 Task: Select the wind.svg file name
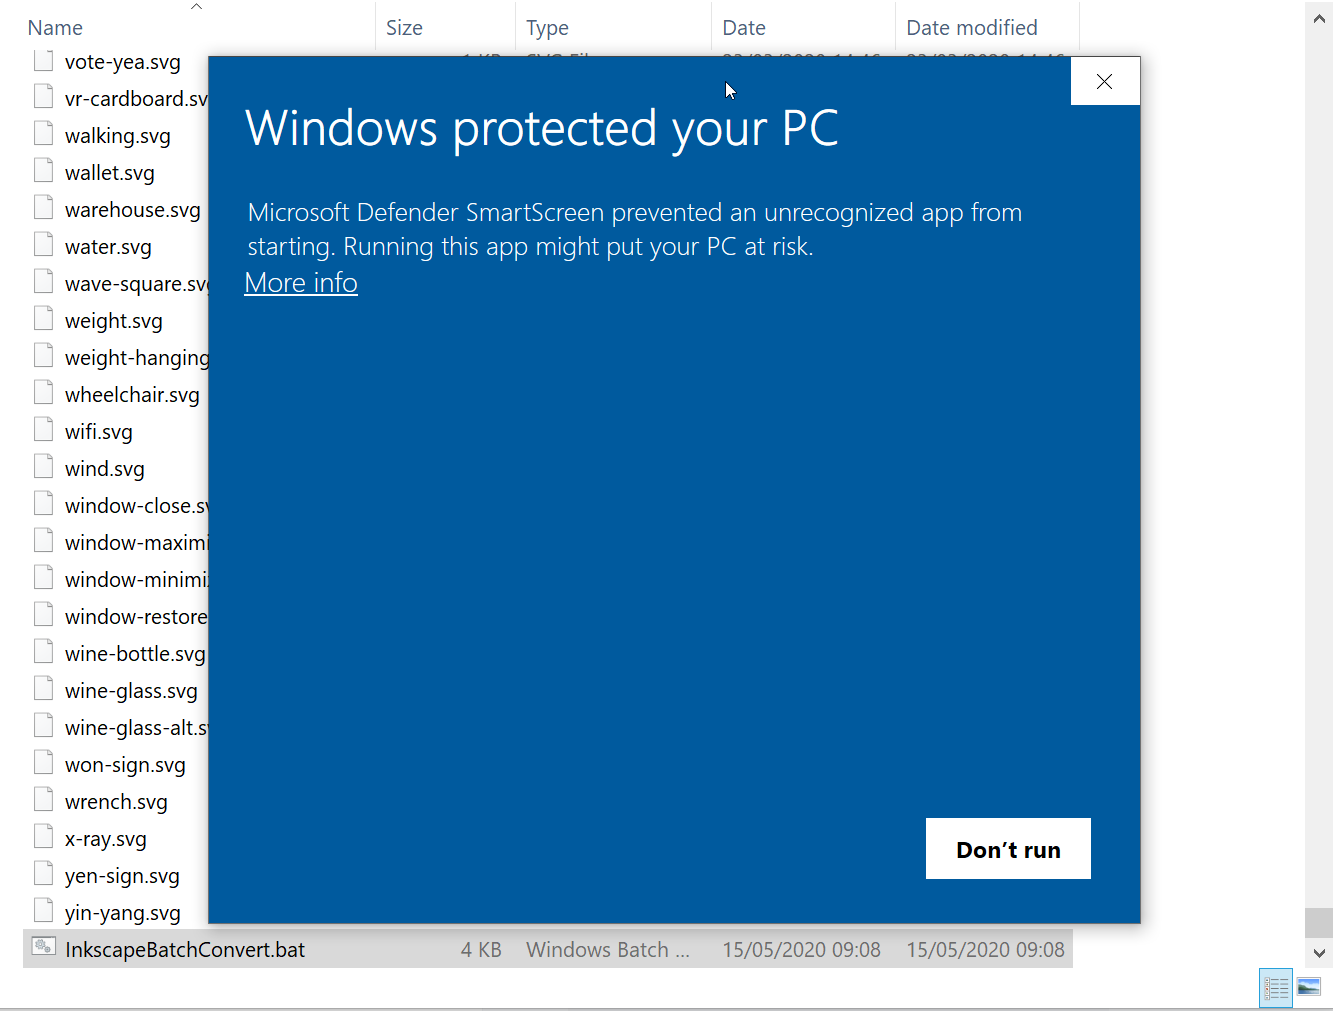tap(105, 469)
